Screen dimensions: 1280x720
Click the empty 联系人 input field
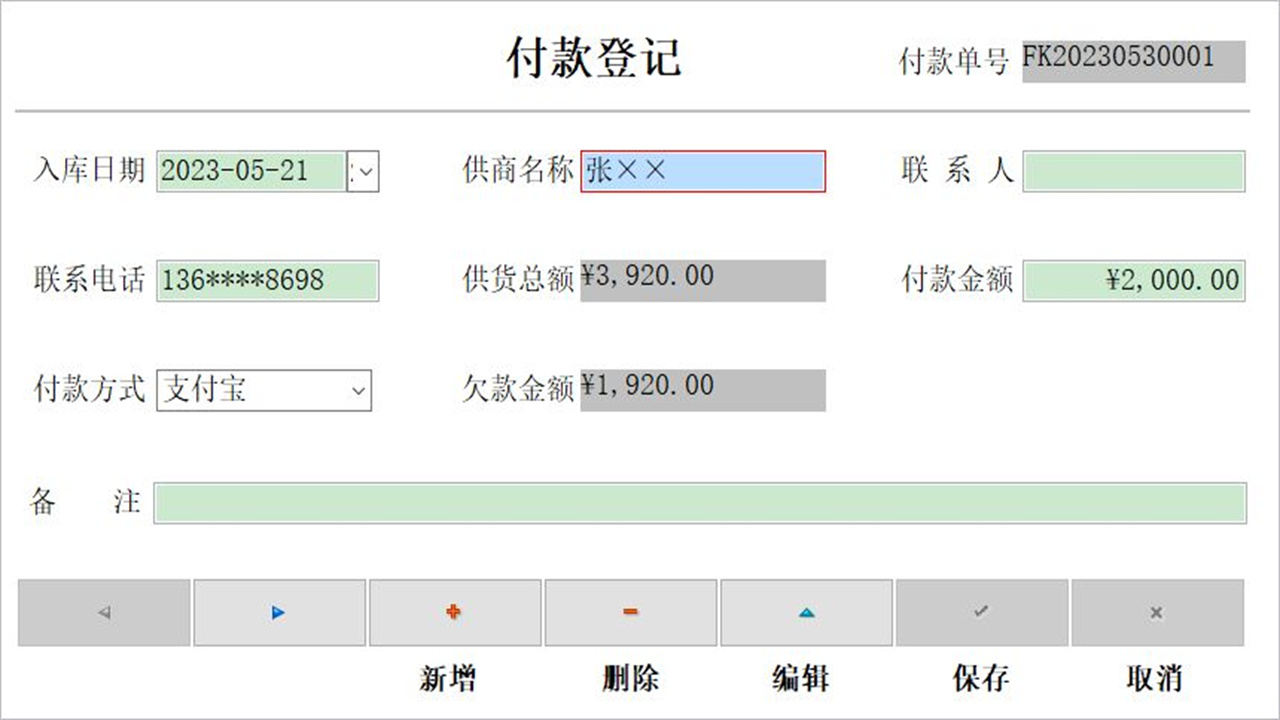1133,172
